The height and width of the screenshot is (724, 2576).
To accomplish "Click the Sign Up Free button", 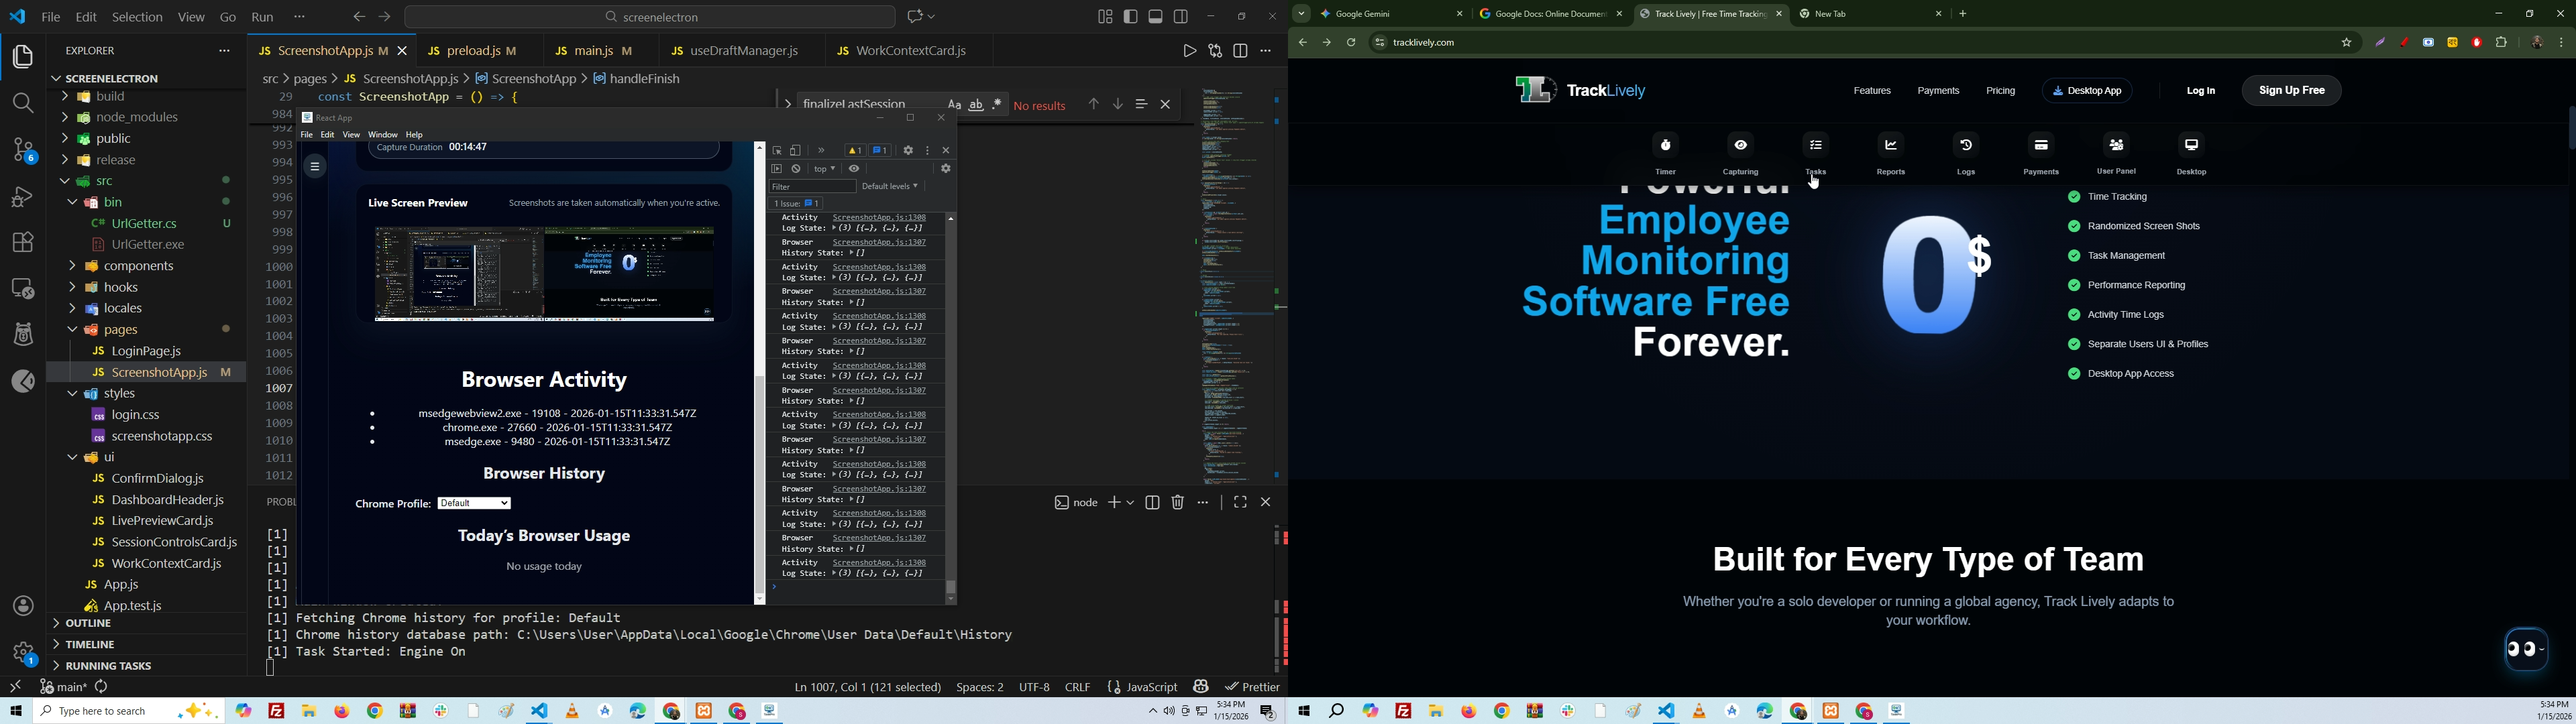I will click(x=2291, y=90).
